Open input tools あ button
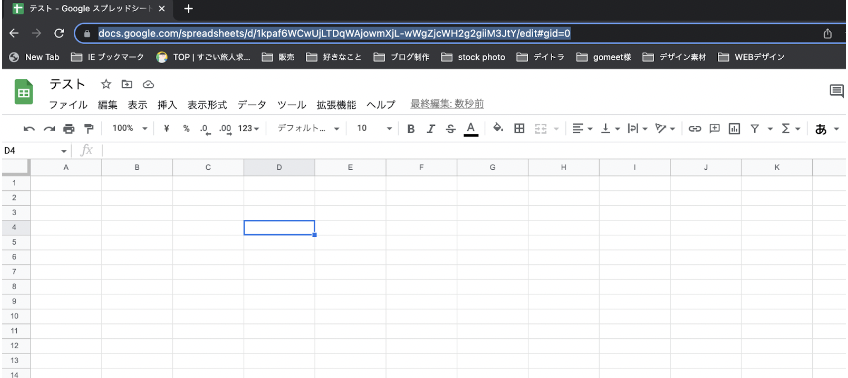This screenshot has height=378, width=848. [821, 129]
